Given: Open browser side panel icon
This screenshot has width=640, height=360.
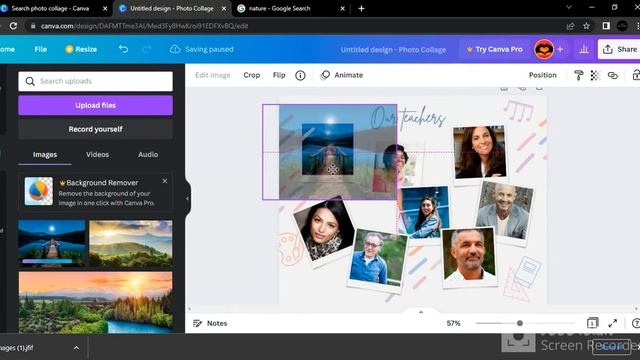Looking at the screenshot, I should pyautogui.click(x=606, y=26).
